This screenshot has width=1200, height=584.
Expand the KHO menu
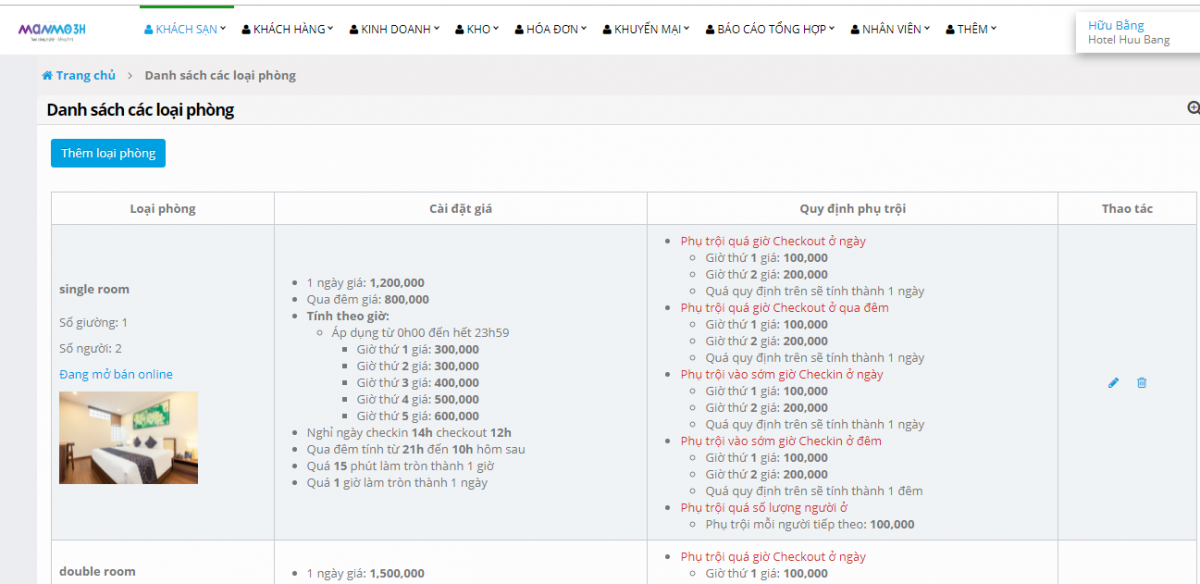tap(477, 30)
